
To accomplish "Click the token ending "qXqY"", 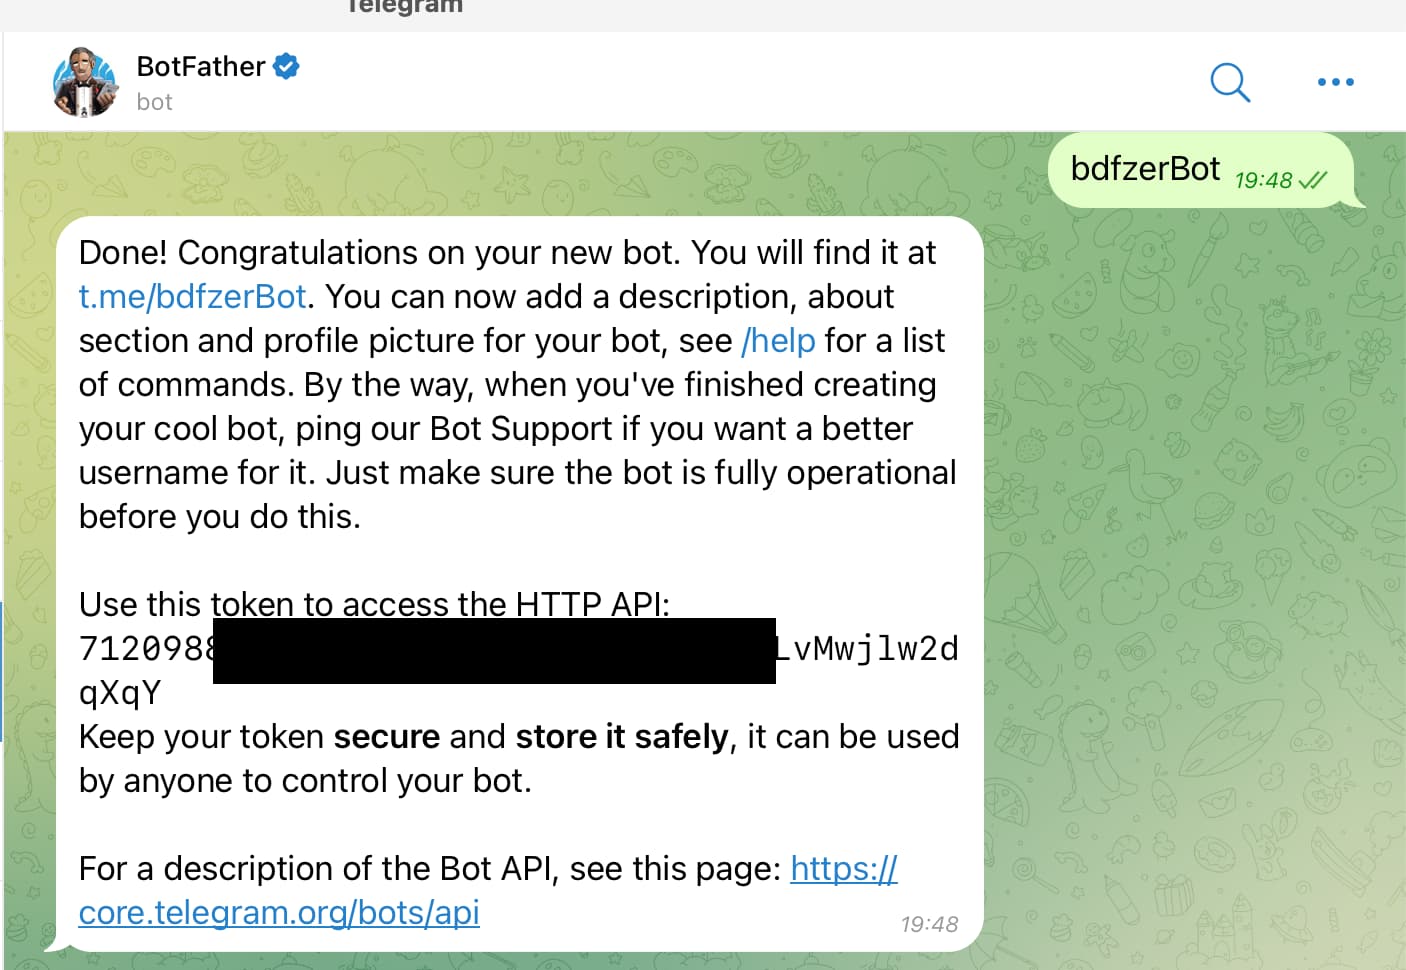I will point(120,693).
